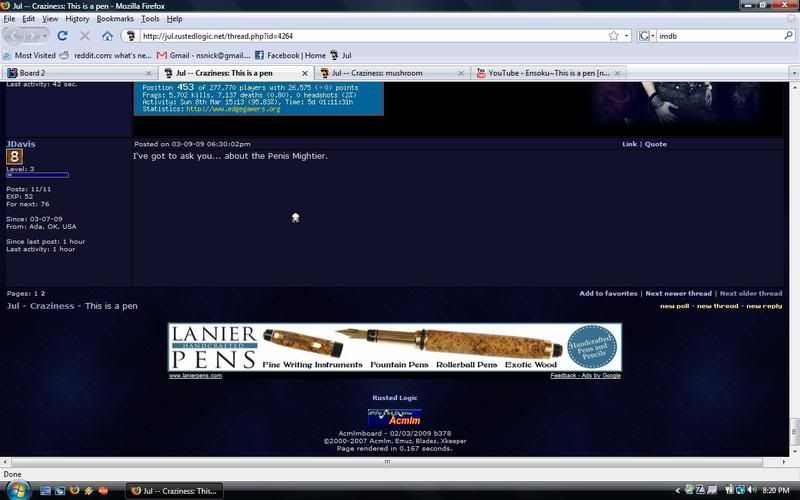The image size is (800, 500).
Task: Click the site favicon in the address bar
Action: (x=131, y=36)
